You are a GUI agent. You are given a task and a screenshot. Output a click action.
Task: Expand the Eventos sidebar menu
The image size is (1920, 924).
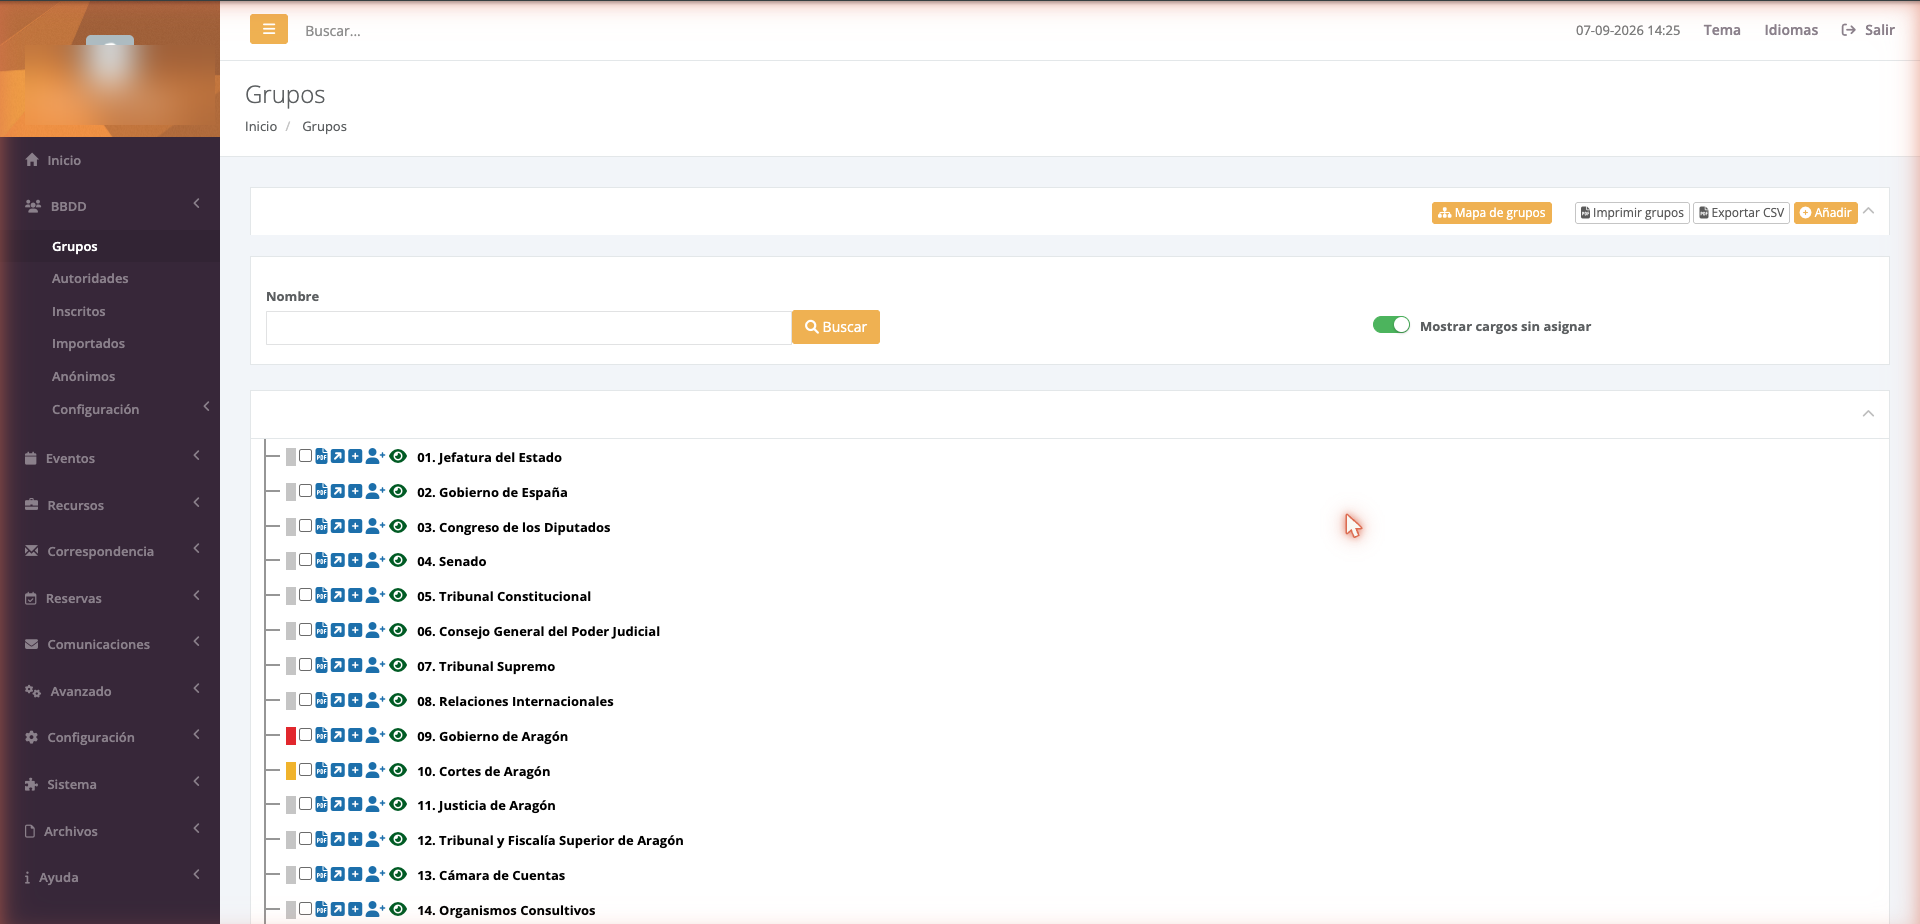click(x=110, y=458)
